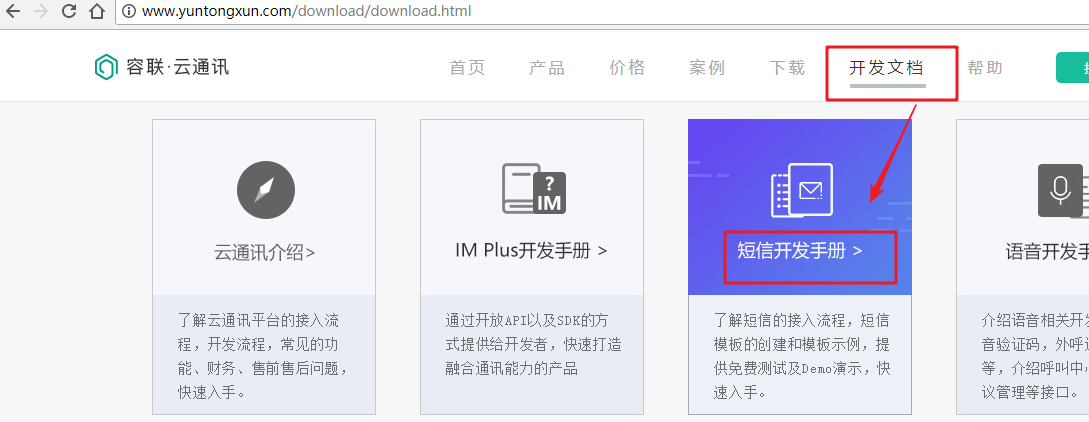Click the browser forward arrow
The height and width of the screenshot is (422, 1089).
coord(41,12)
